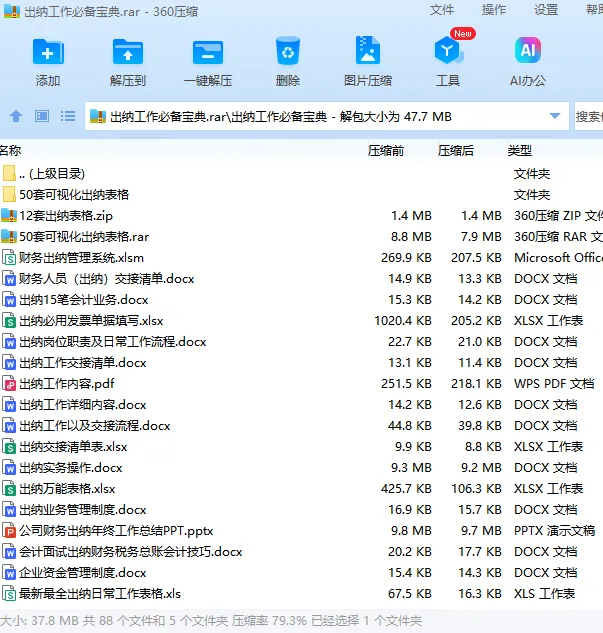
Task: Click the 269.9 KB size value
Action: (406, 258)
